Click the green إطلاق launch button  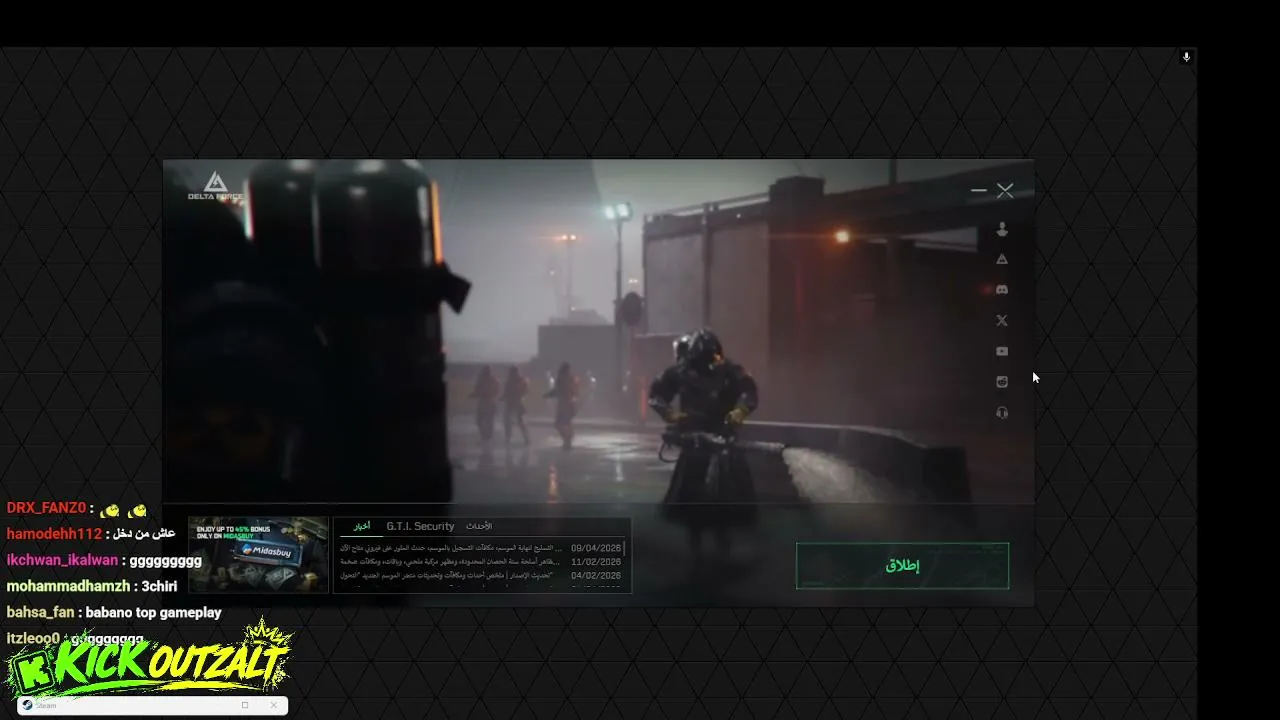(x=902, y=565)
